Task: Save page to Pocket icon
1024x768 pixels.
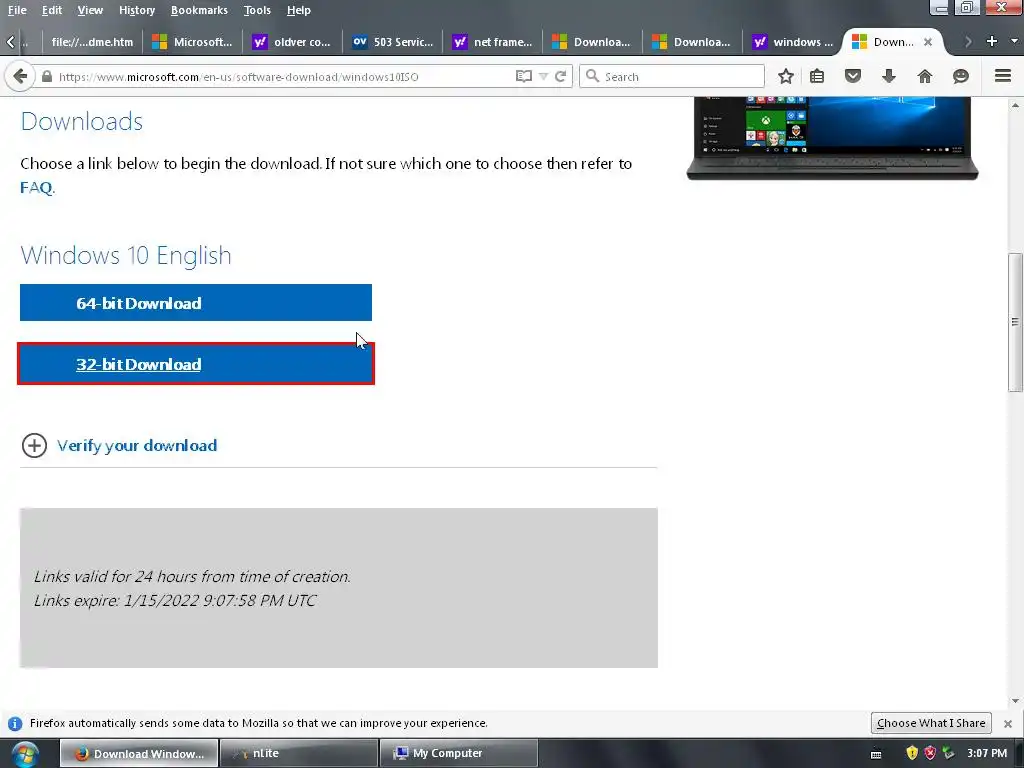Action: [x=853, y=76]
